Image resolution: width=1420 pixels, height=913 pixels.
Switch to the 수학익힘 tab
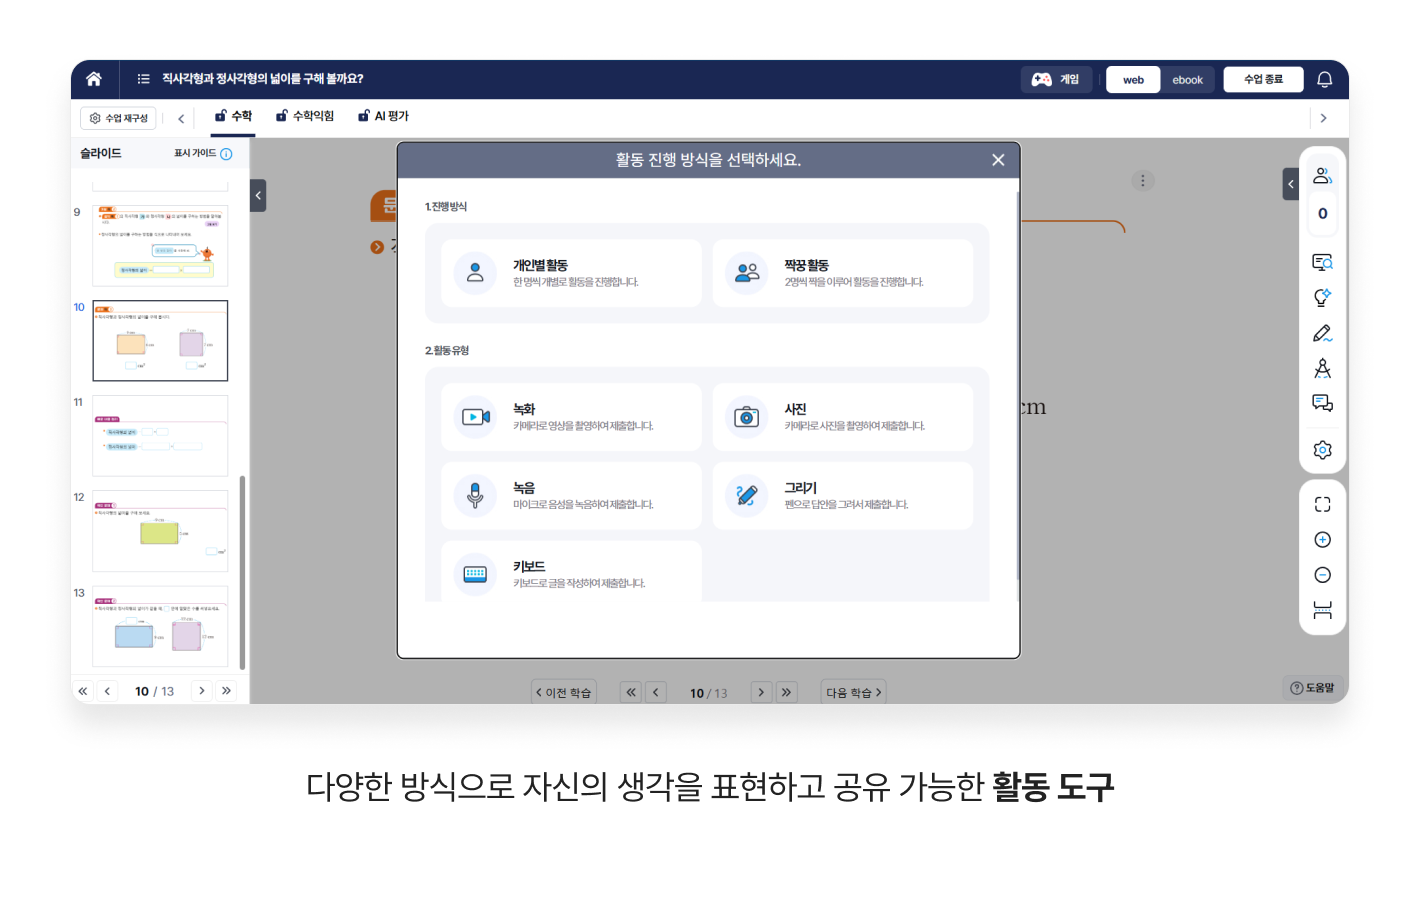point(305,116)
